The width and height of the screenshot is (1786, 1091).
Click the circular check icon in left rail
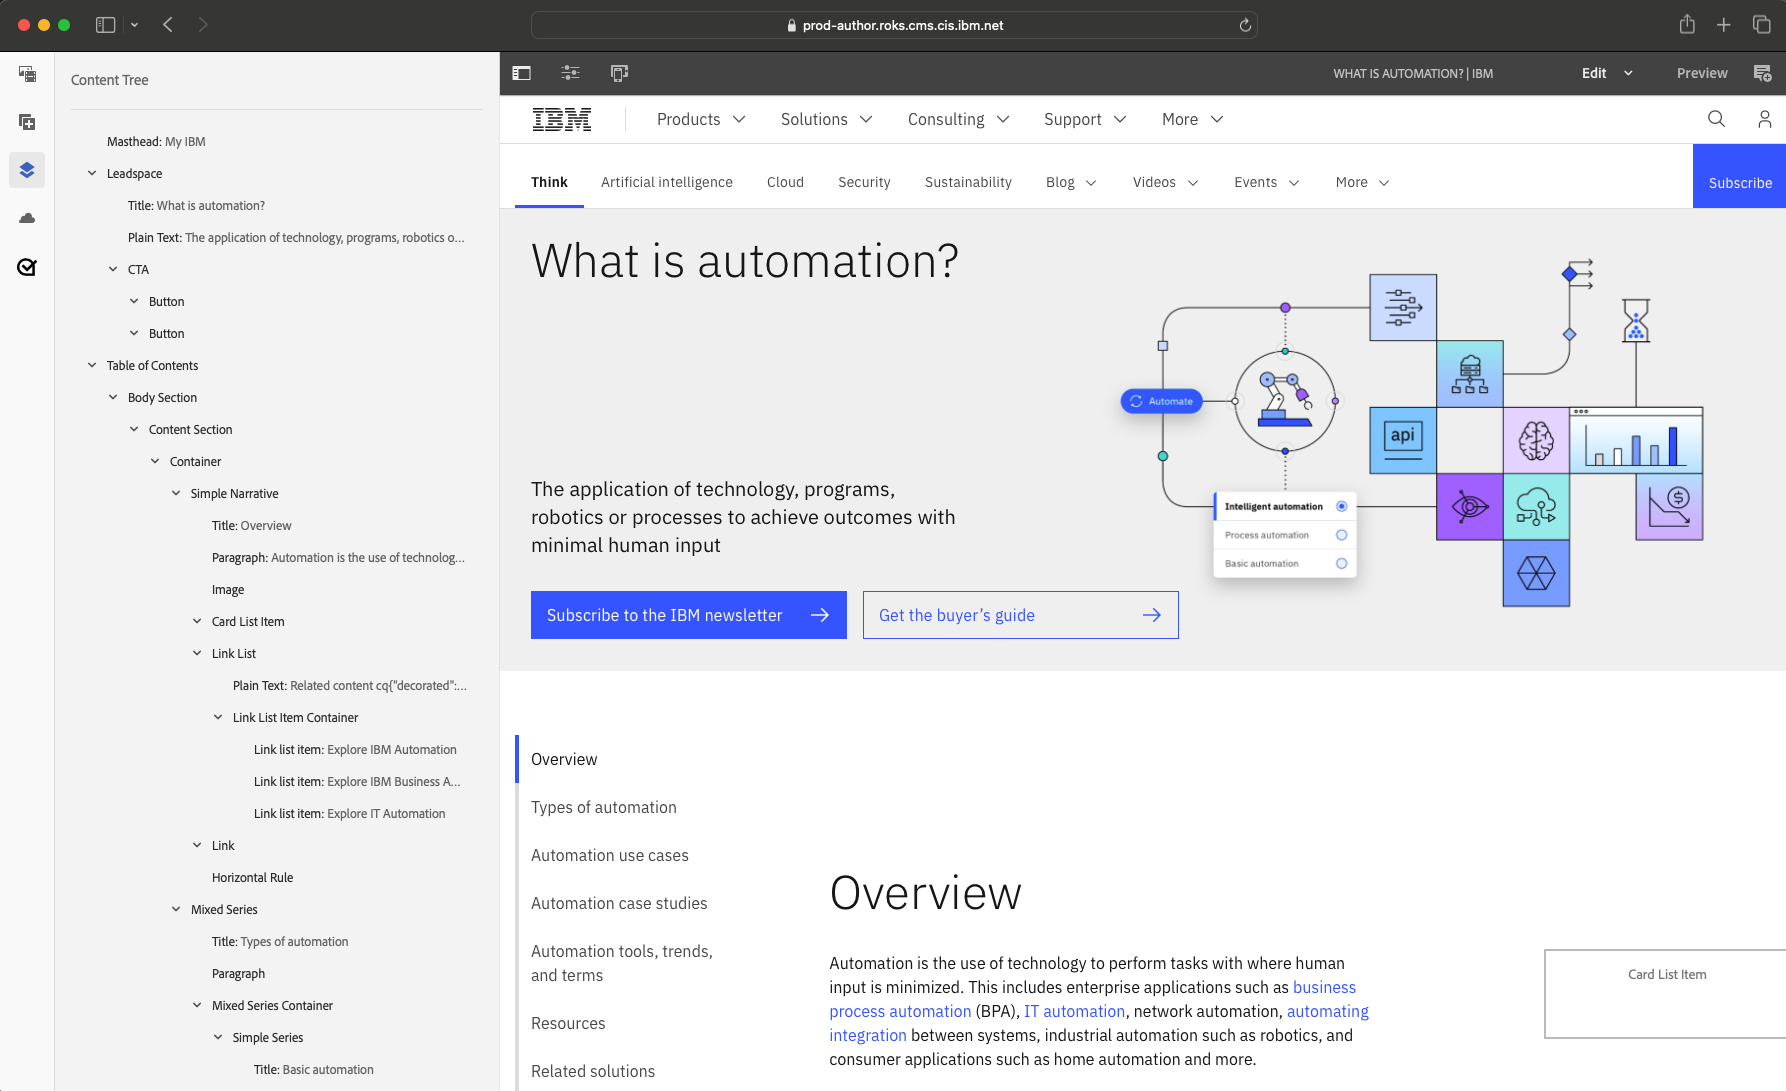tap(27, 267)
